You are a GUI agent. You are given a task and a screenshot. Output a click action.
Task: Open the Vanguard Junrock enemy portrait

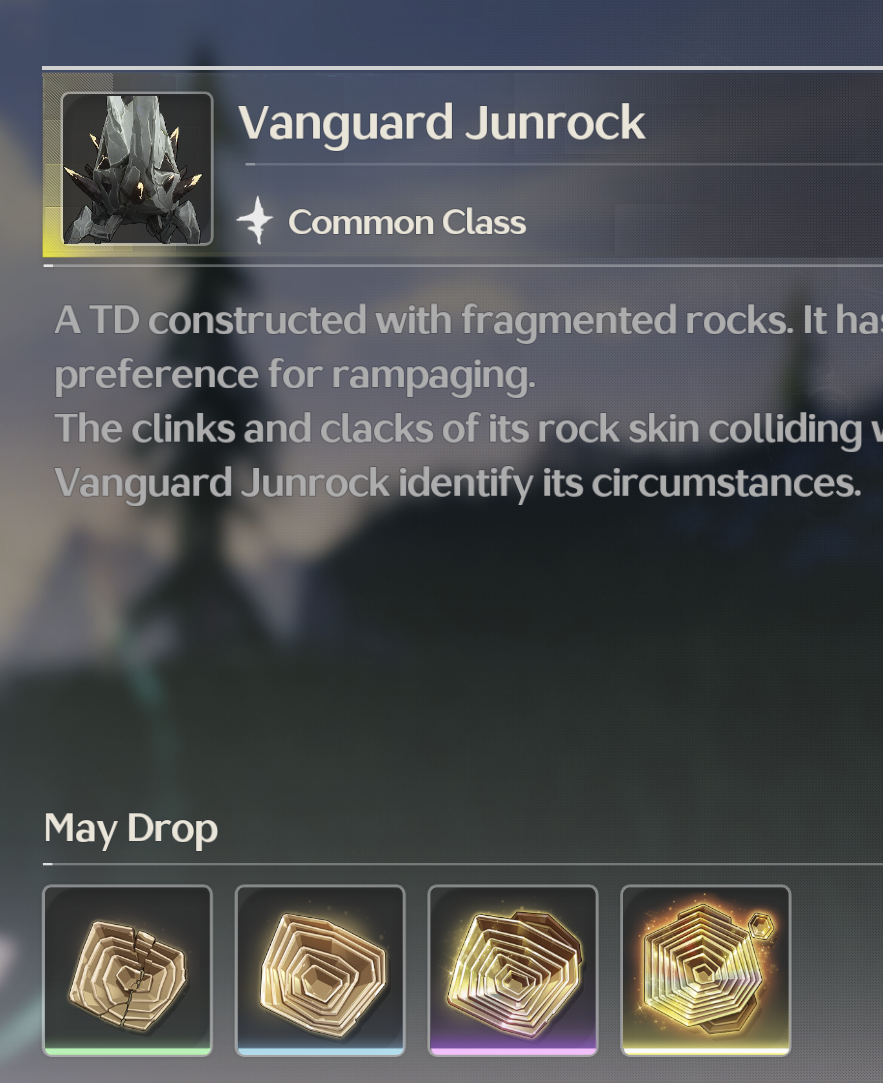pyautogui.click(x=137, y=169)
